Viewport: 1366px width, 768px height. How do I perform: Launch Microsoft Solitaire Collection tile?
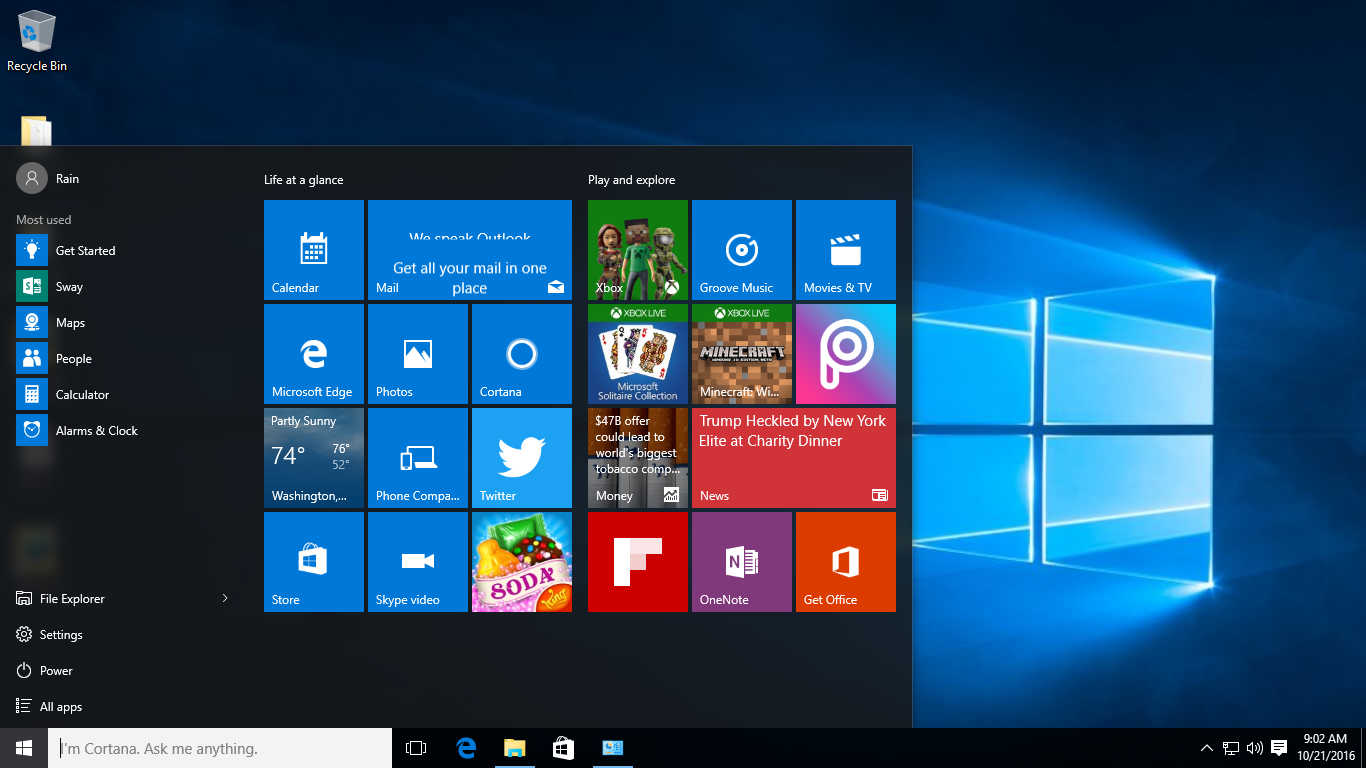click(638, 354)
